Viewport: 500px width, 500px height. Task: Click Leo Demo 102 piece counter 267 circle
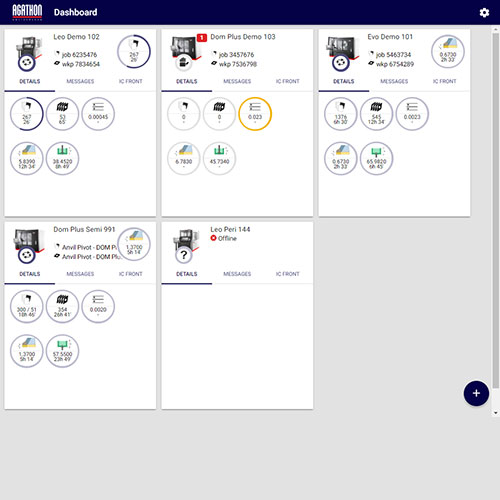pos(27,114)
